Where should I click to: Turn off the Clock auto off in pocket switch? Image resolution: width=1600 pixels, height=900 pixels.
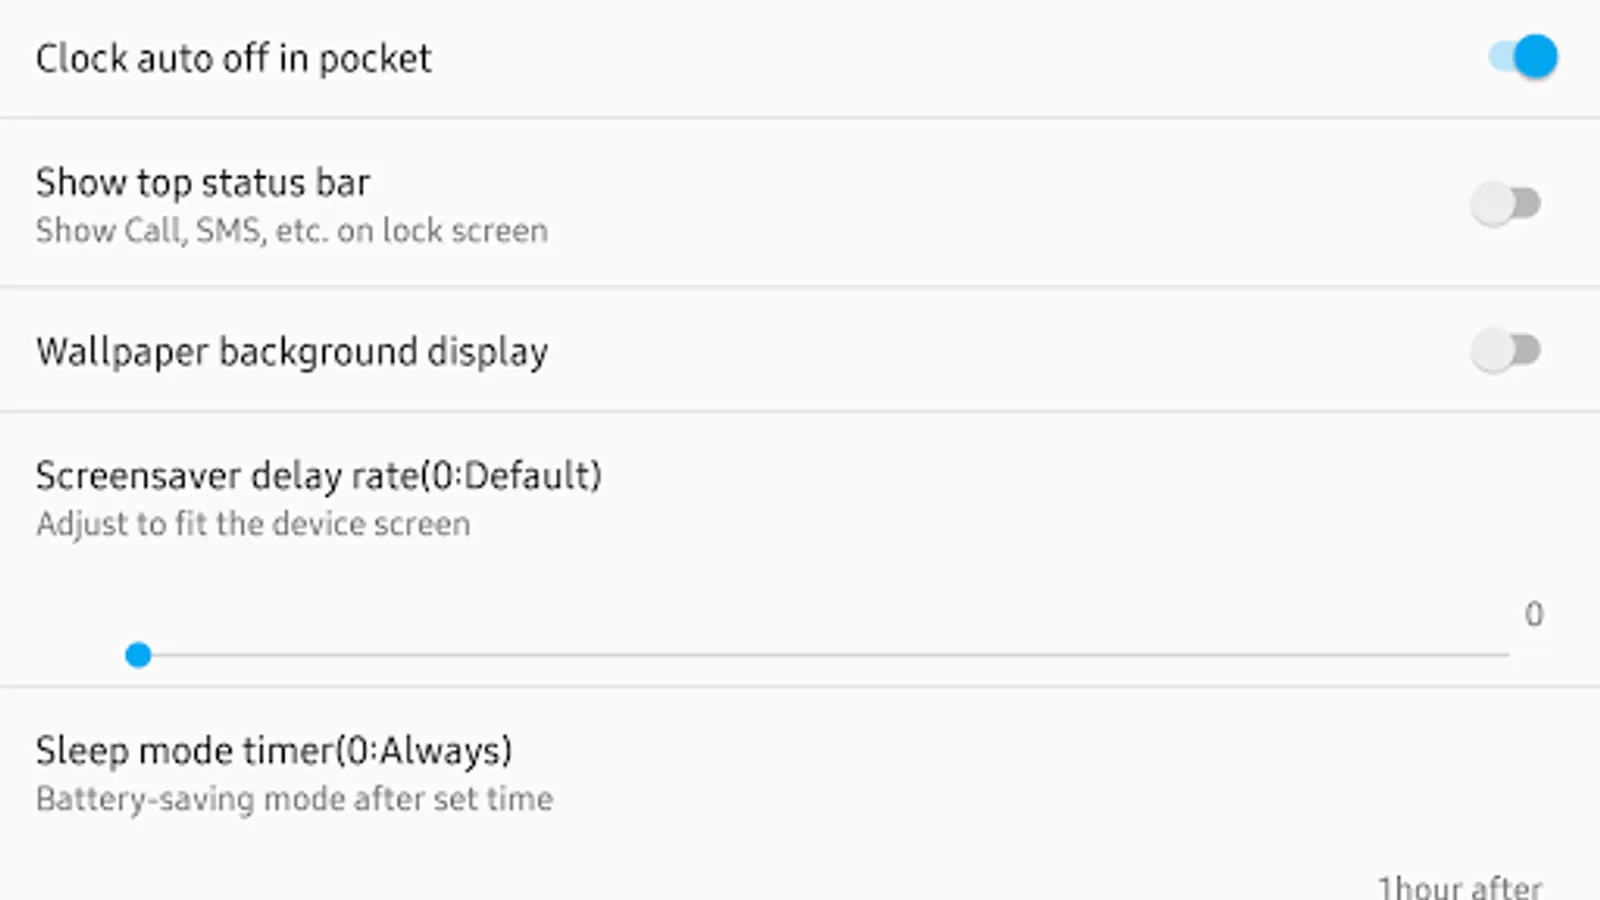tap(1523, 57)
